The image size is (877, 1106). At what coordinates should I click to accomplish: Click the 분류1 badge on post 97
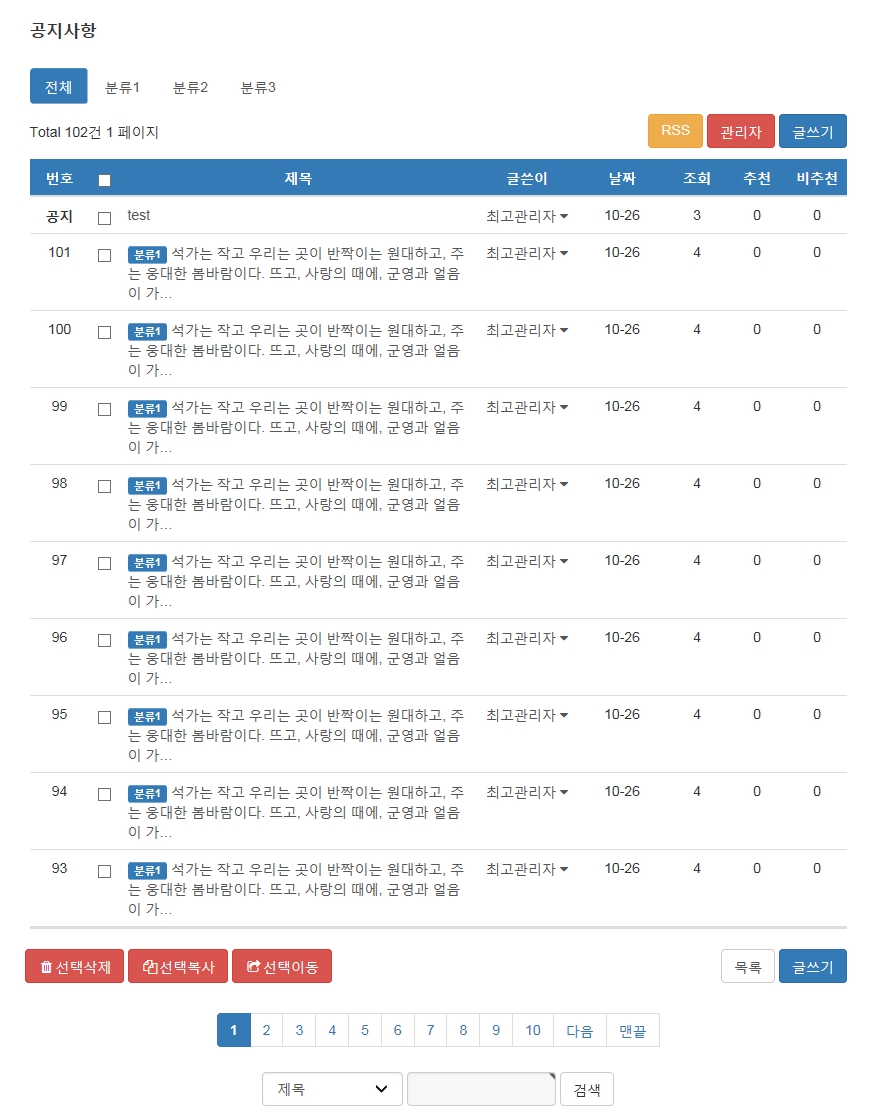(147, 562)
